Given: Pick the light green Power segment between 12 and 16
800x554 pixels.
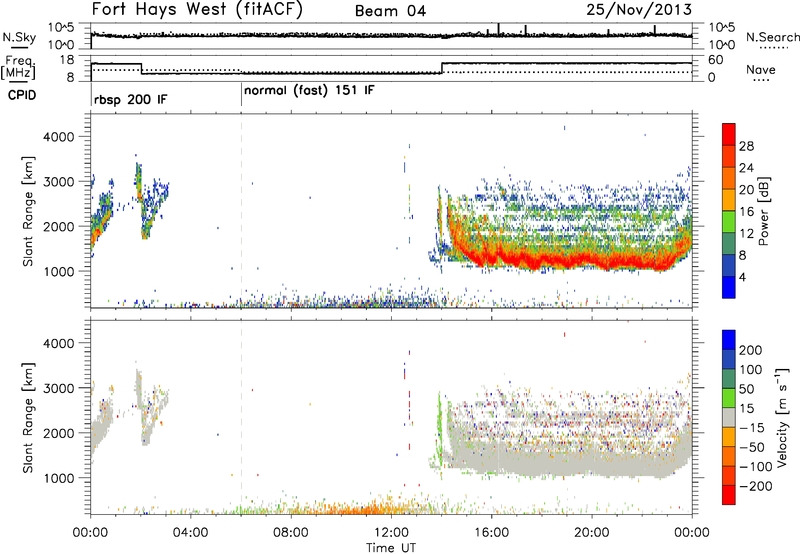Looking at the screenshot, I should (729, 222).
